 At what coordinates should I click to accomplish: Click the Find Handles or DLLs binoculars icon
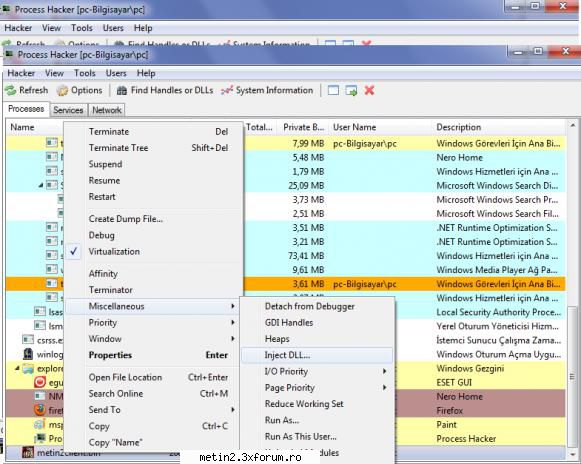pos(122,90)
